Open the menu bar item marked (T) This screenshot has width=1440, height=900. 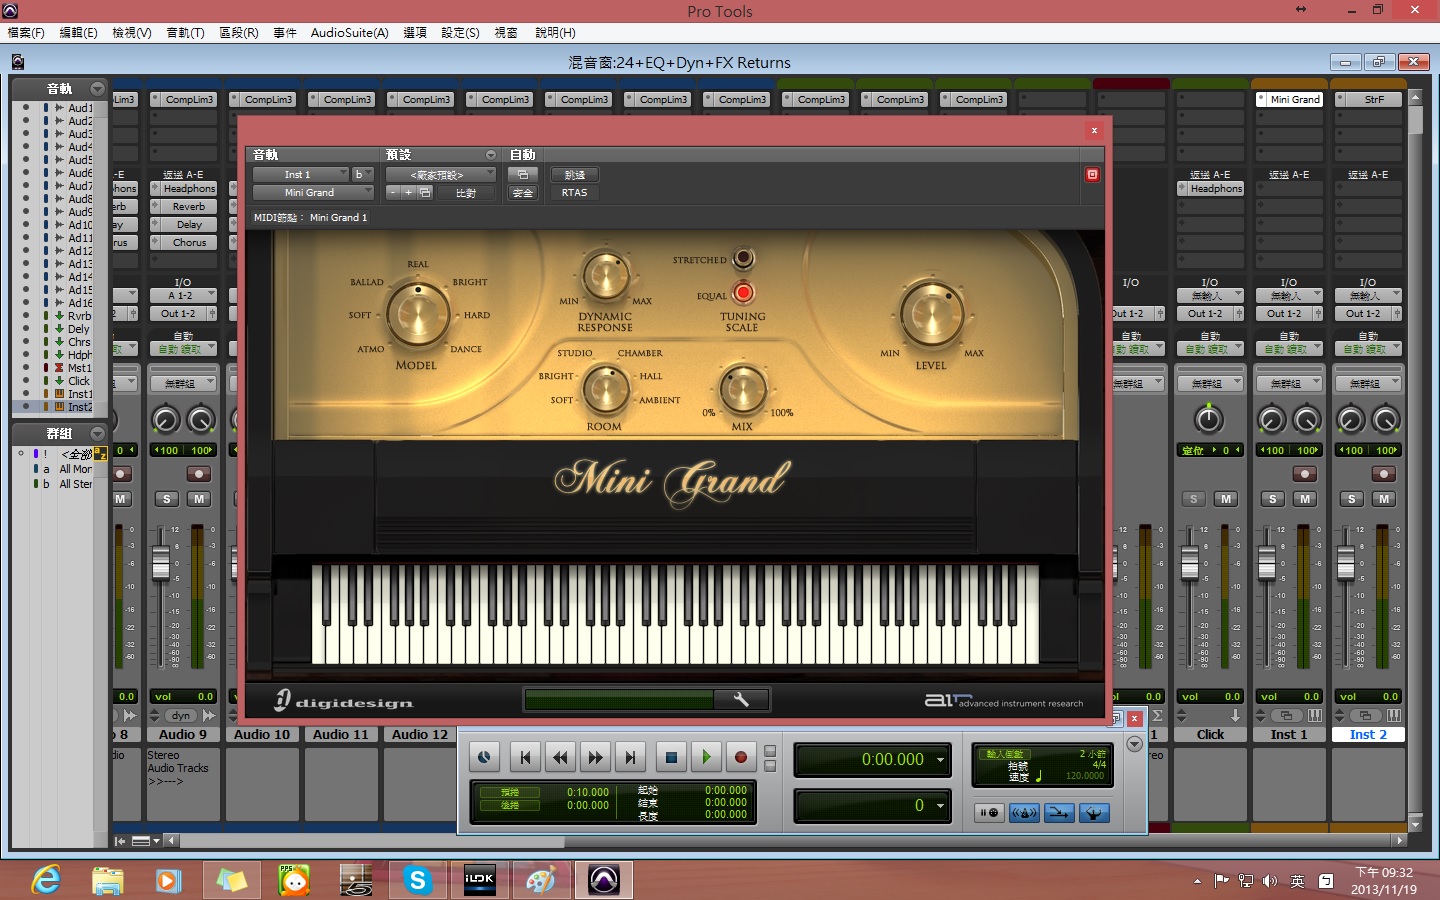coord(185,32)
